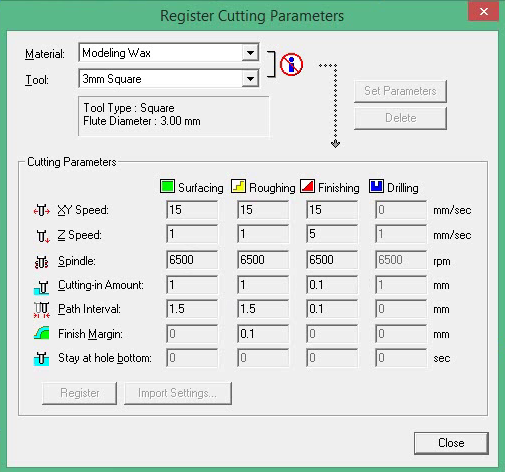Image resolution: width=505 pixels, height=472 pixels.
Task: Click the red Finishing icon
Action: 307,186
